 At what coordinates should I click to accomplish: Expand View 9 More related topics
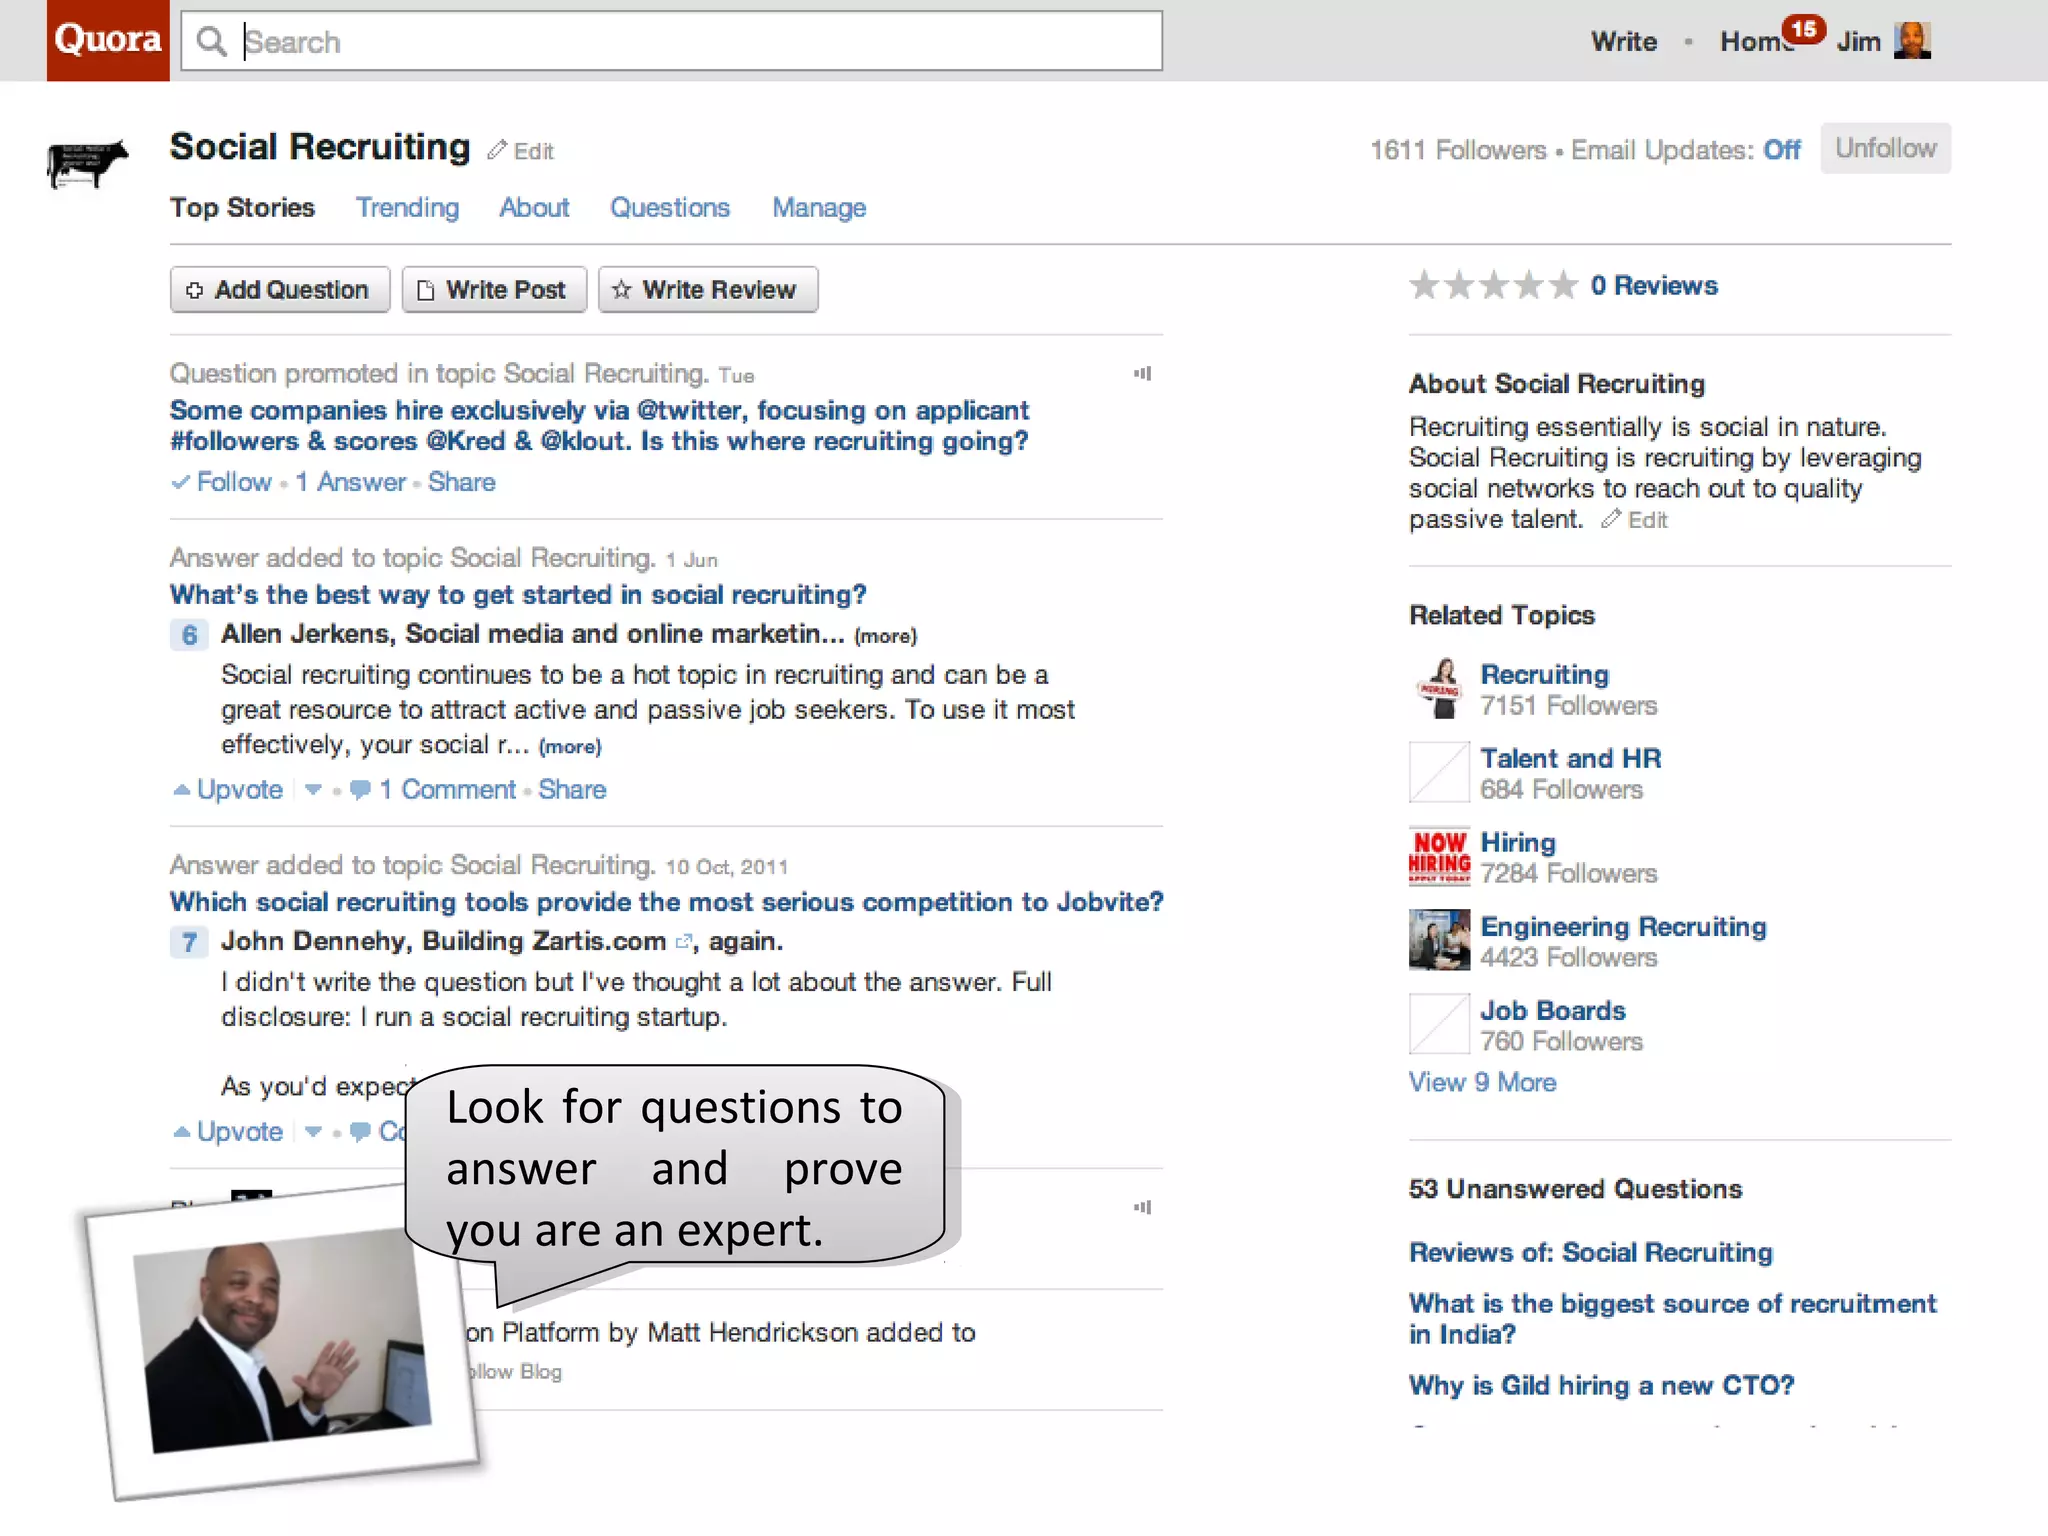click(x=1482, y=1082)
